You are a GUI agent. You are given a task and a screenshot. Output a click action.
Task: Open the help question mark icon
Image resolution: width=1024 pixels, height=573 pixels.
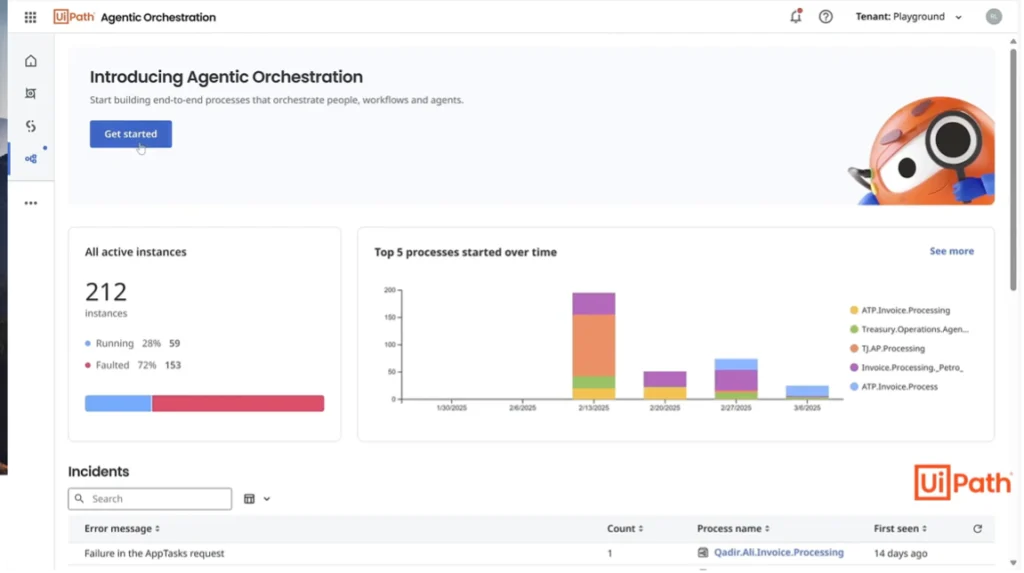pyautogui.click(x=825, y=16)
